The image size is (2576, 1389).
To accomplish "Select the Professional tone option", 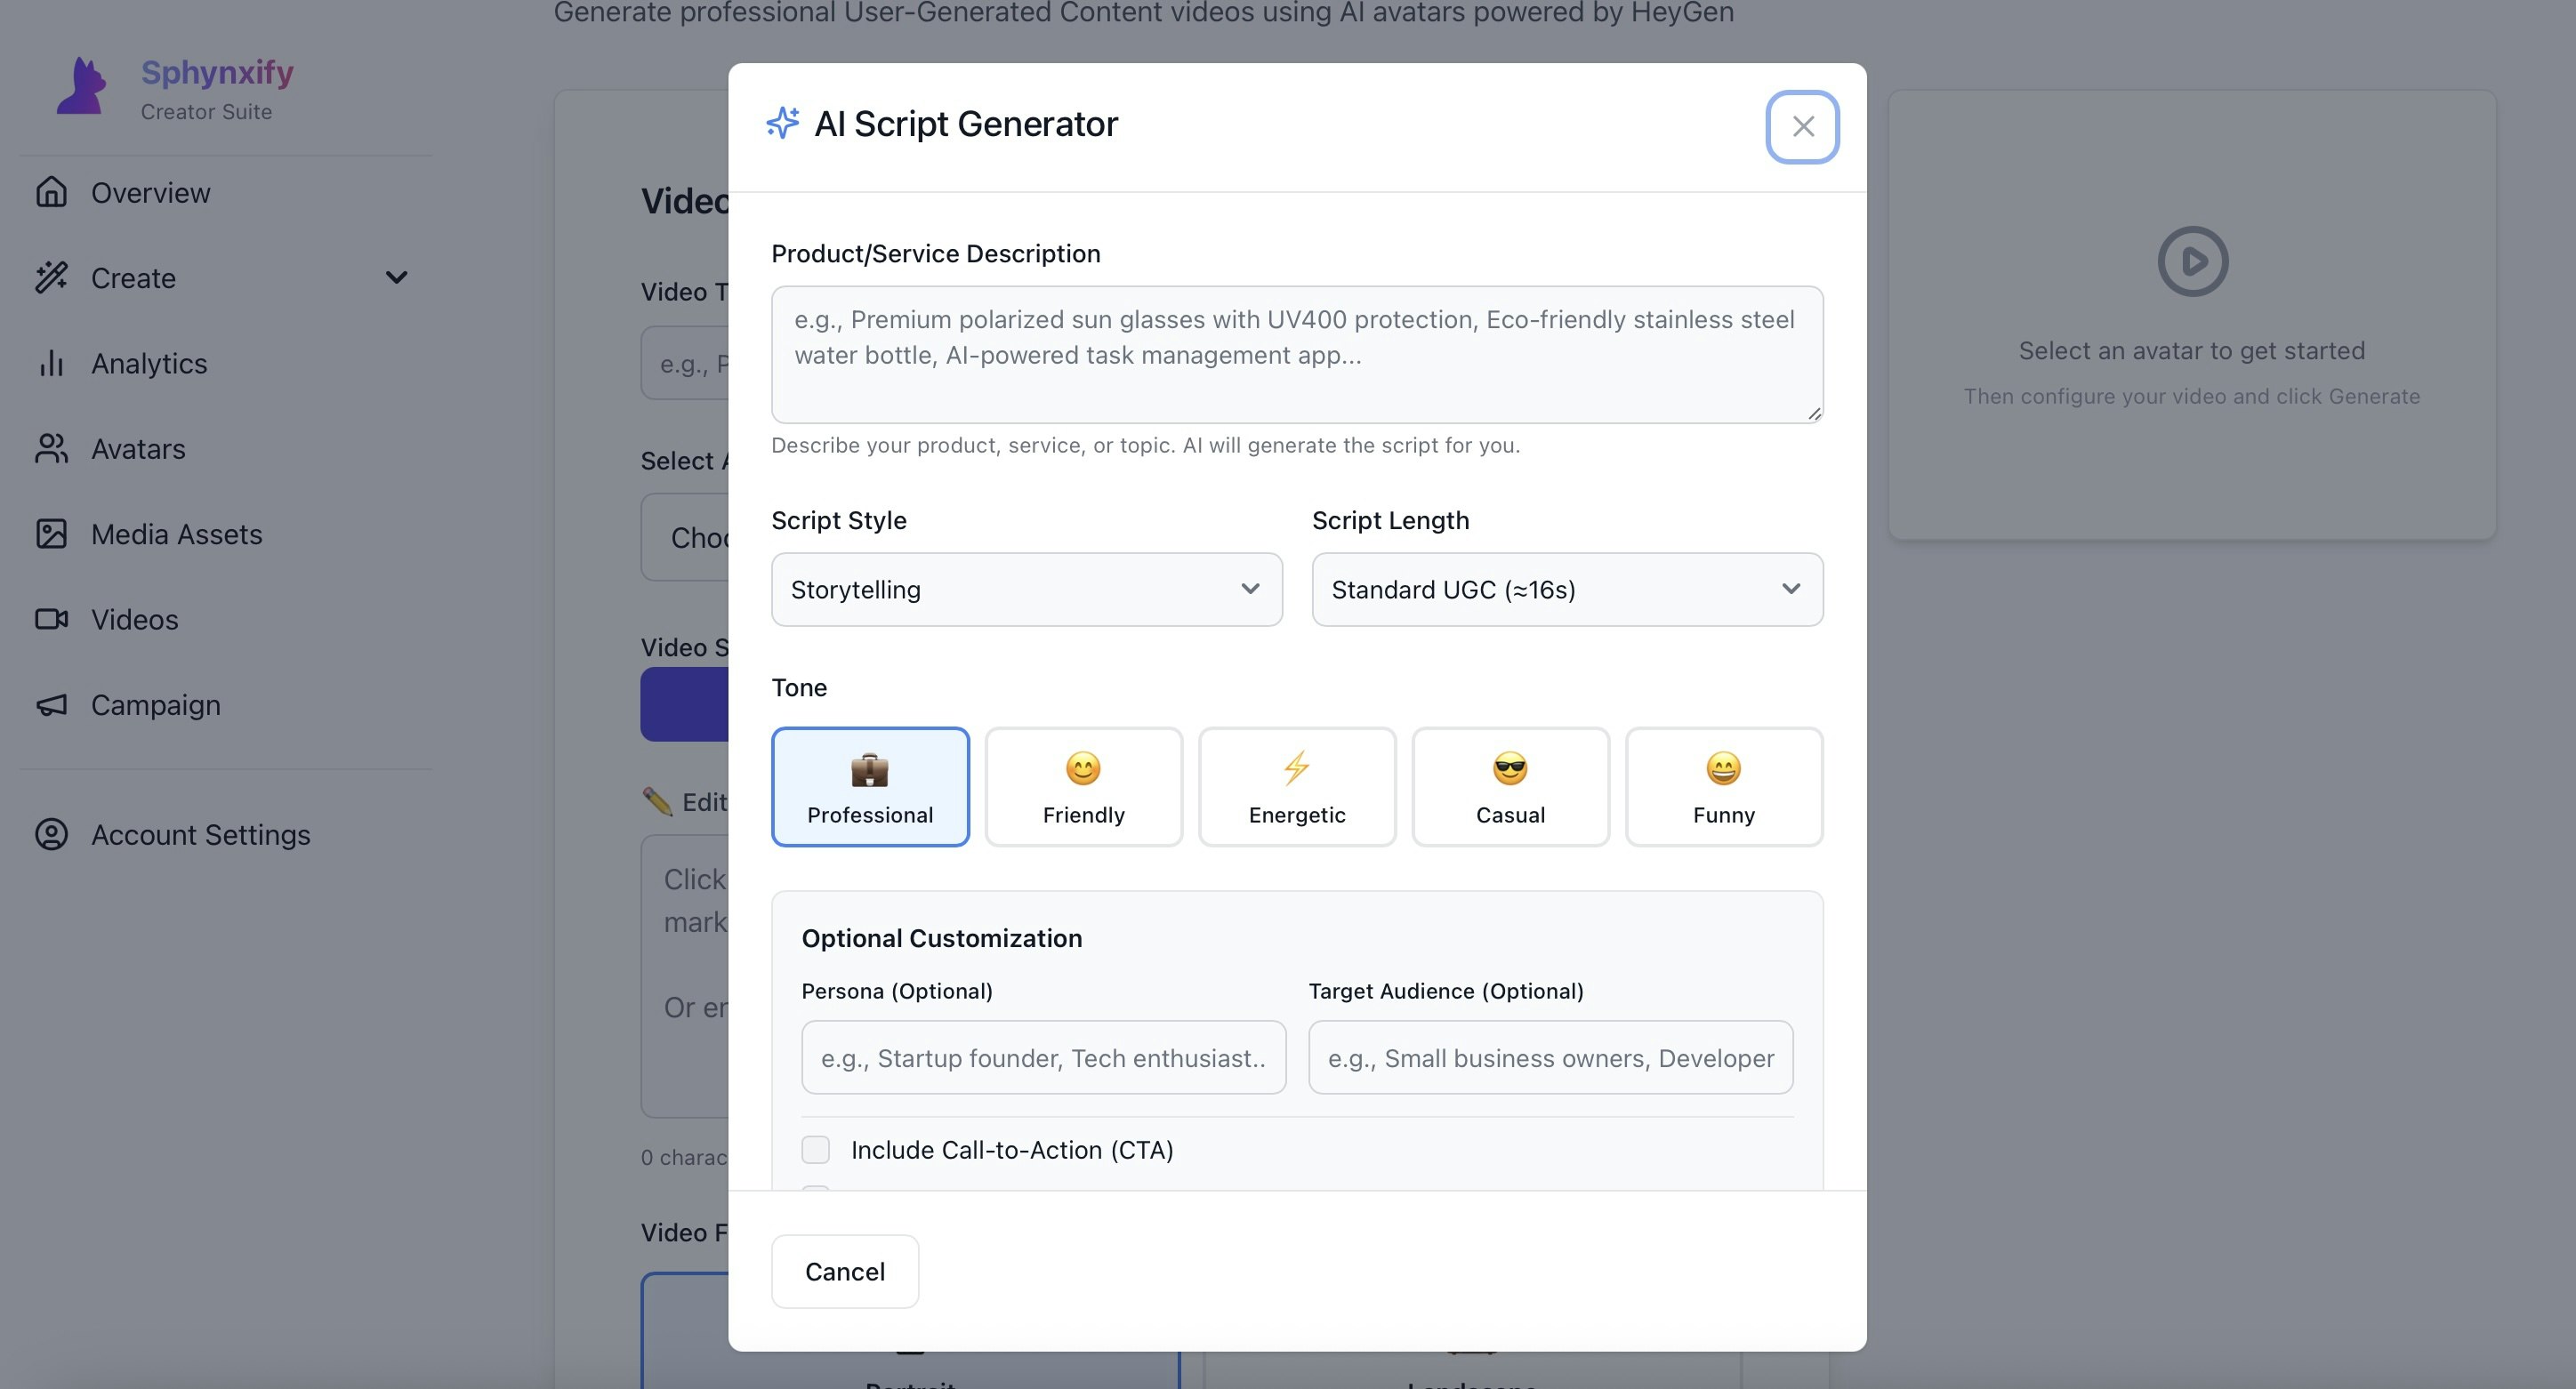I will click(x=870, y=786).
